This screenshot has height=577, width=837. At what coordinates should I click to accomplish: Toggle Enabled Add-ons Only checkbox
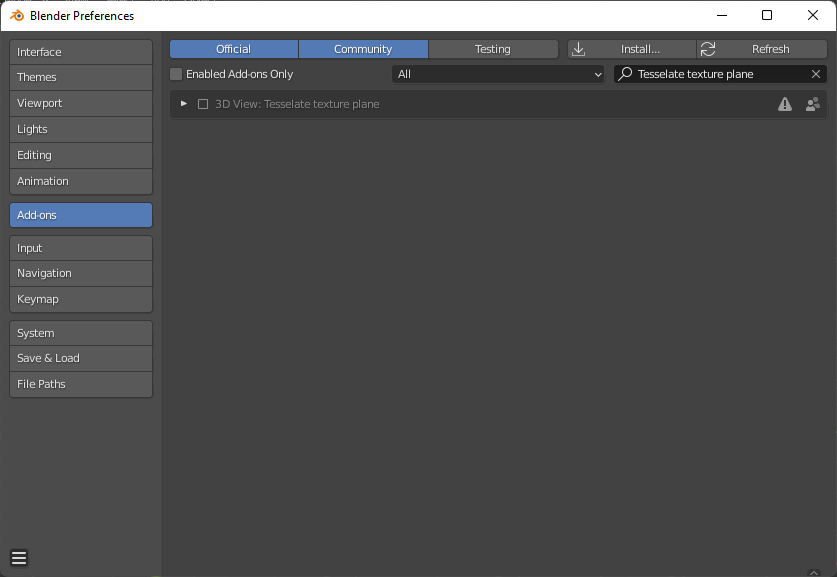point(177,74)
